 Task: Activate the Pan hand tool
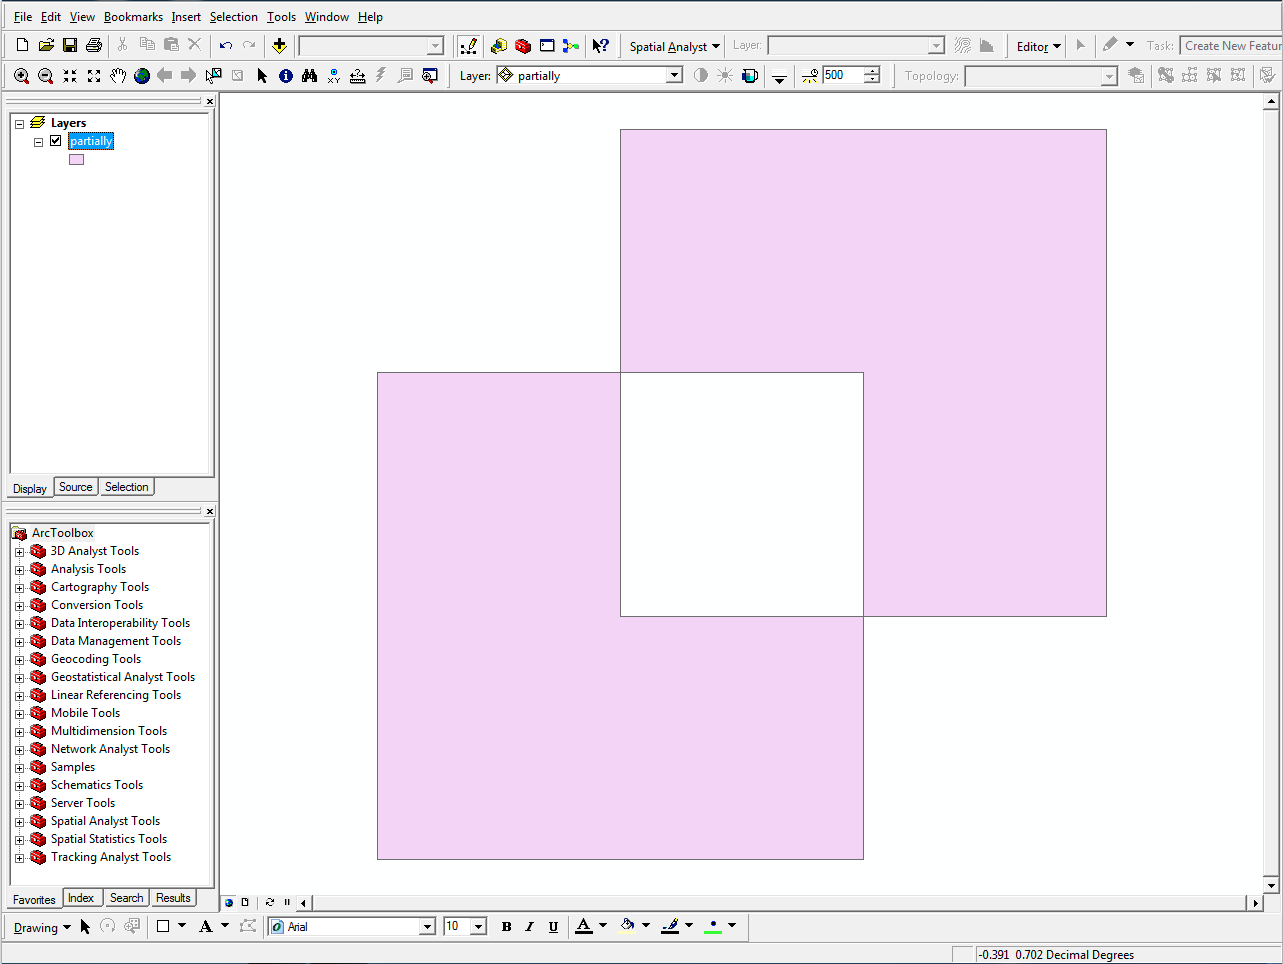(118, 76)
